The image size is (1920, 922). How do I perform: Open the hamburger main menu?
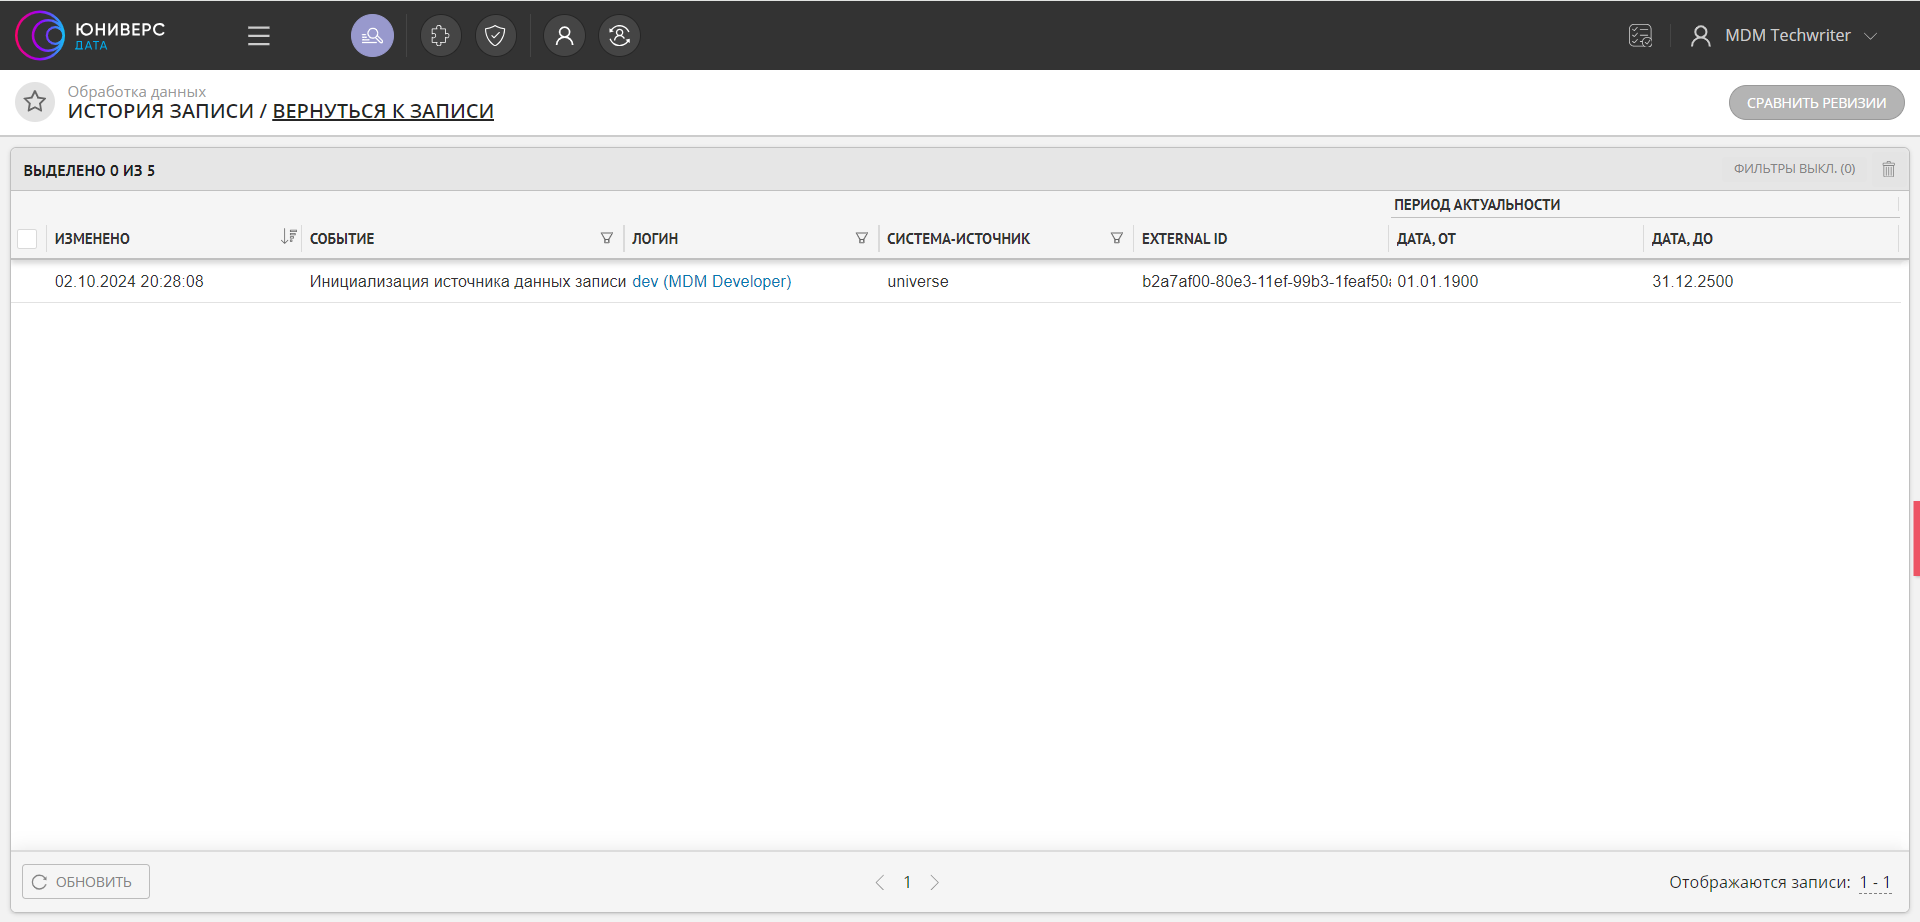(x=259, y=36)
